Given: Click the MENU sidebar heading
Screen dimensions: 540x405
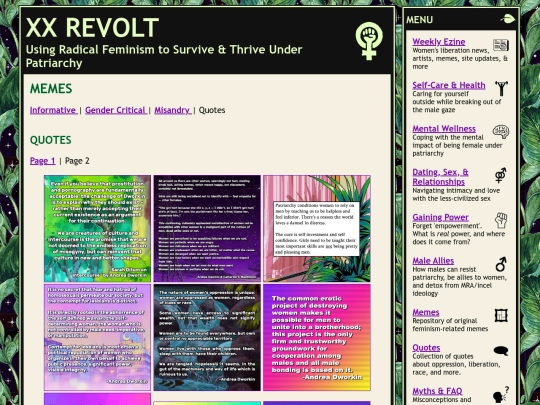Looking at the screenshot, I should (x=419, y=20).
